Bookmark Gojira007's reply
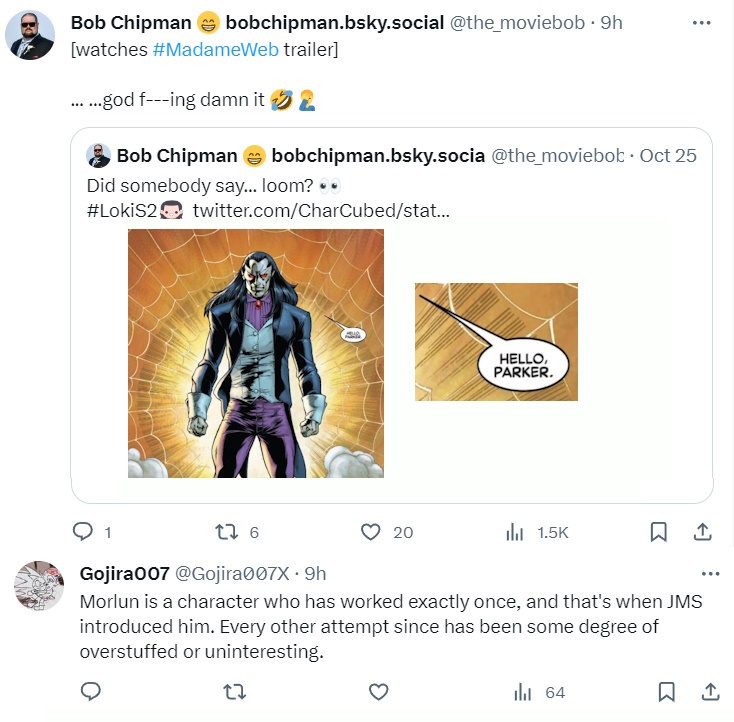The width and height of the screenshot is (734, 722). [x=667, y=691]
